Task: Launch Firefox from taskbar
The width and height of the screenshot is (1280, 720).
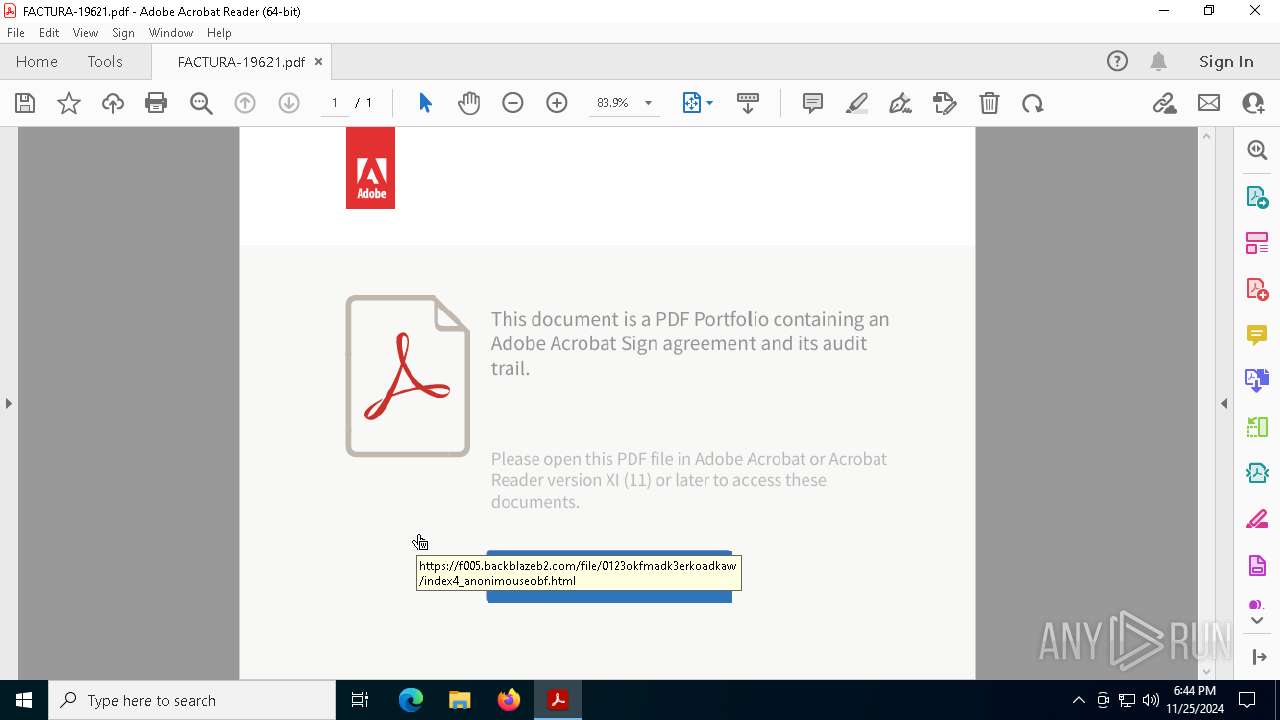Action: (x=509, y=700)
